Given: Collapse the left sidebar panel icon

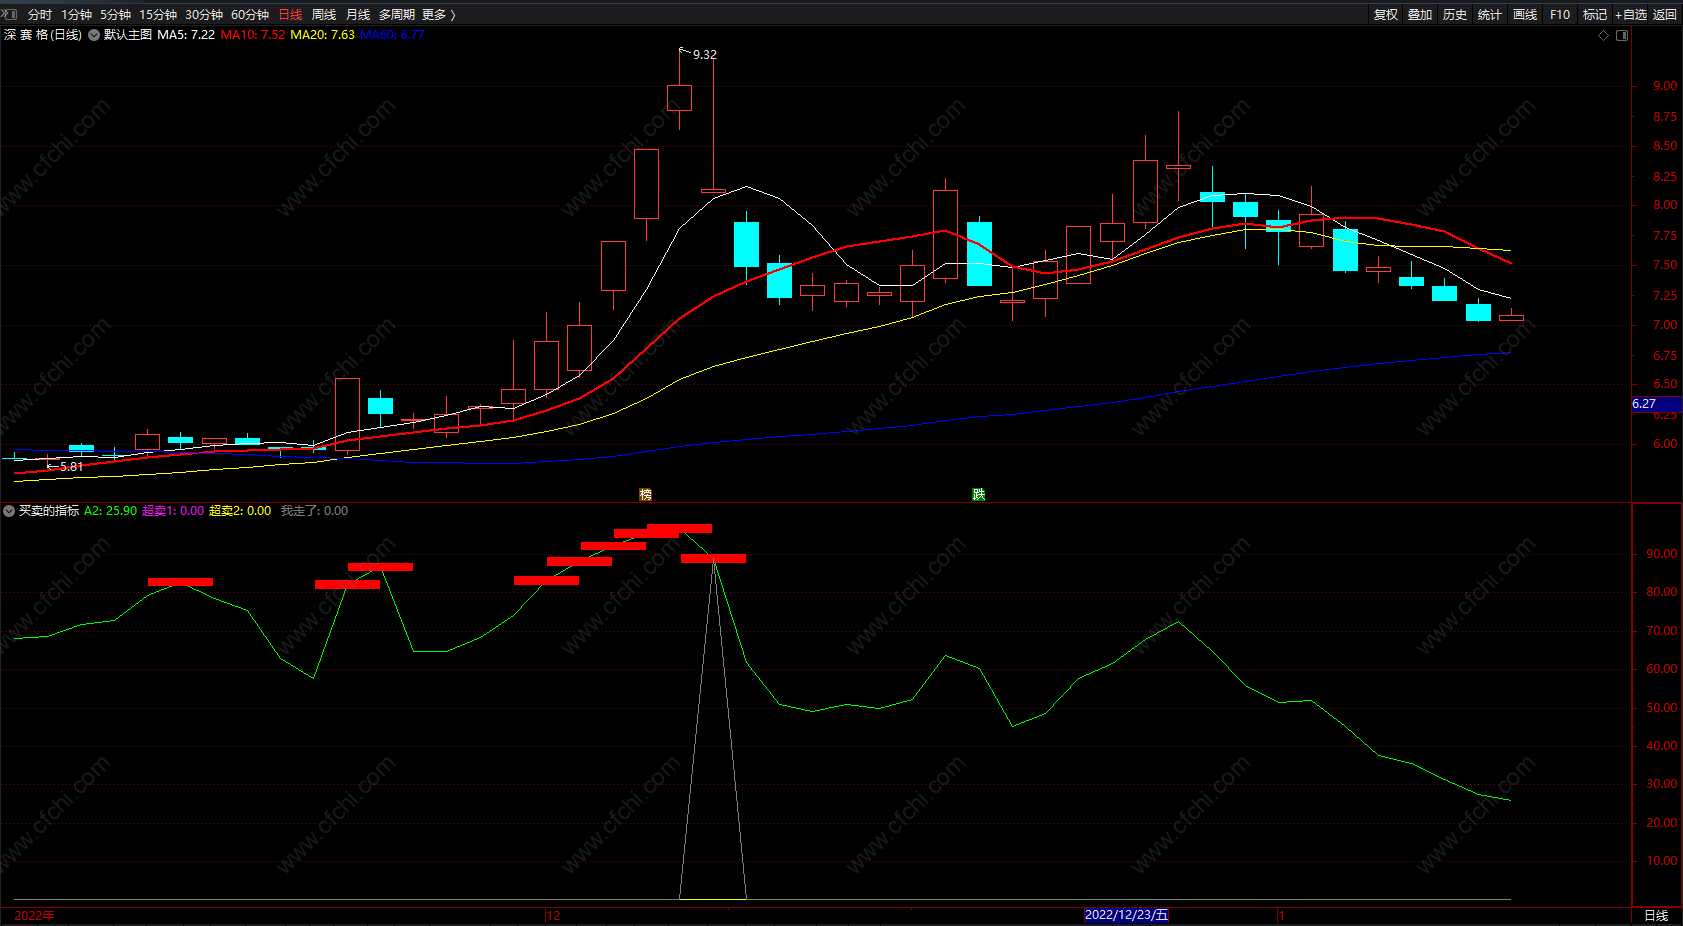Looking at the screenshot, I should point(10,14).
